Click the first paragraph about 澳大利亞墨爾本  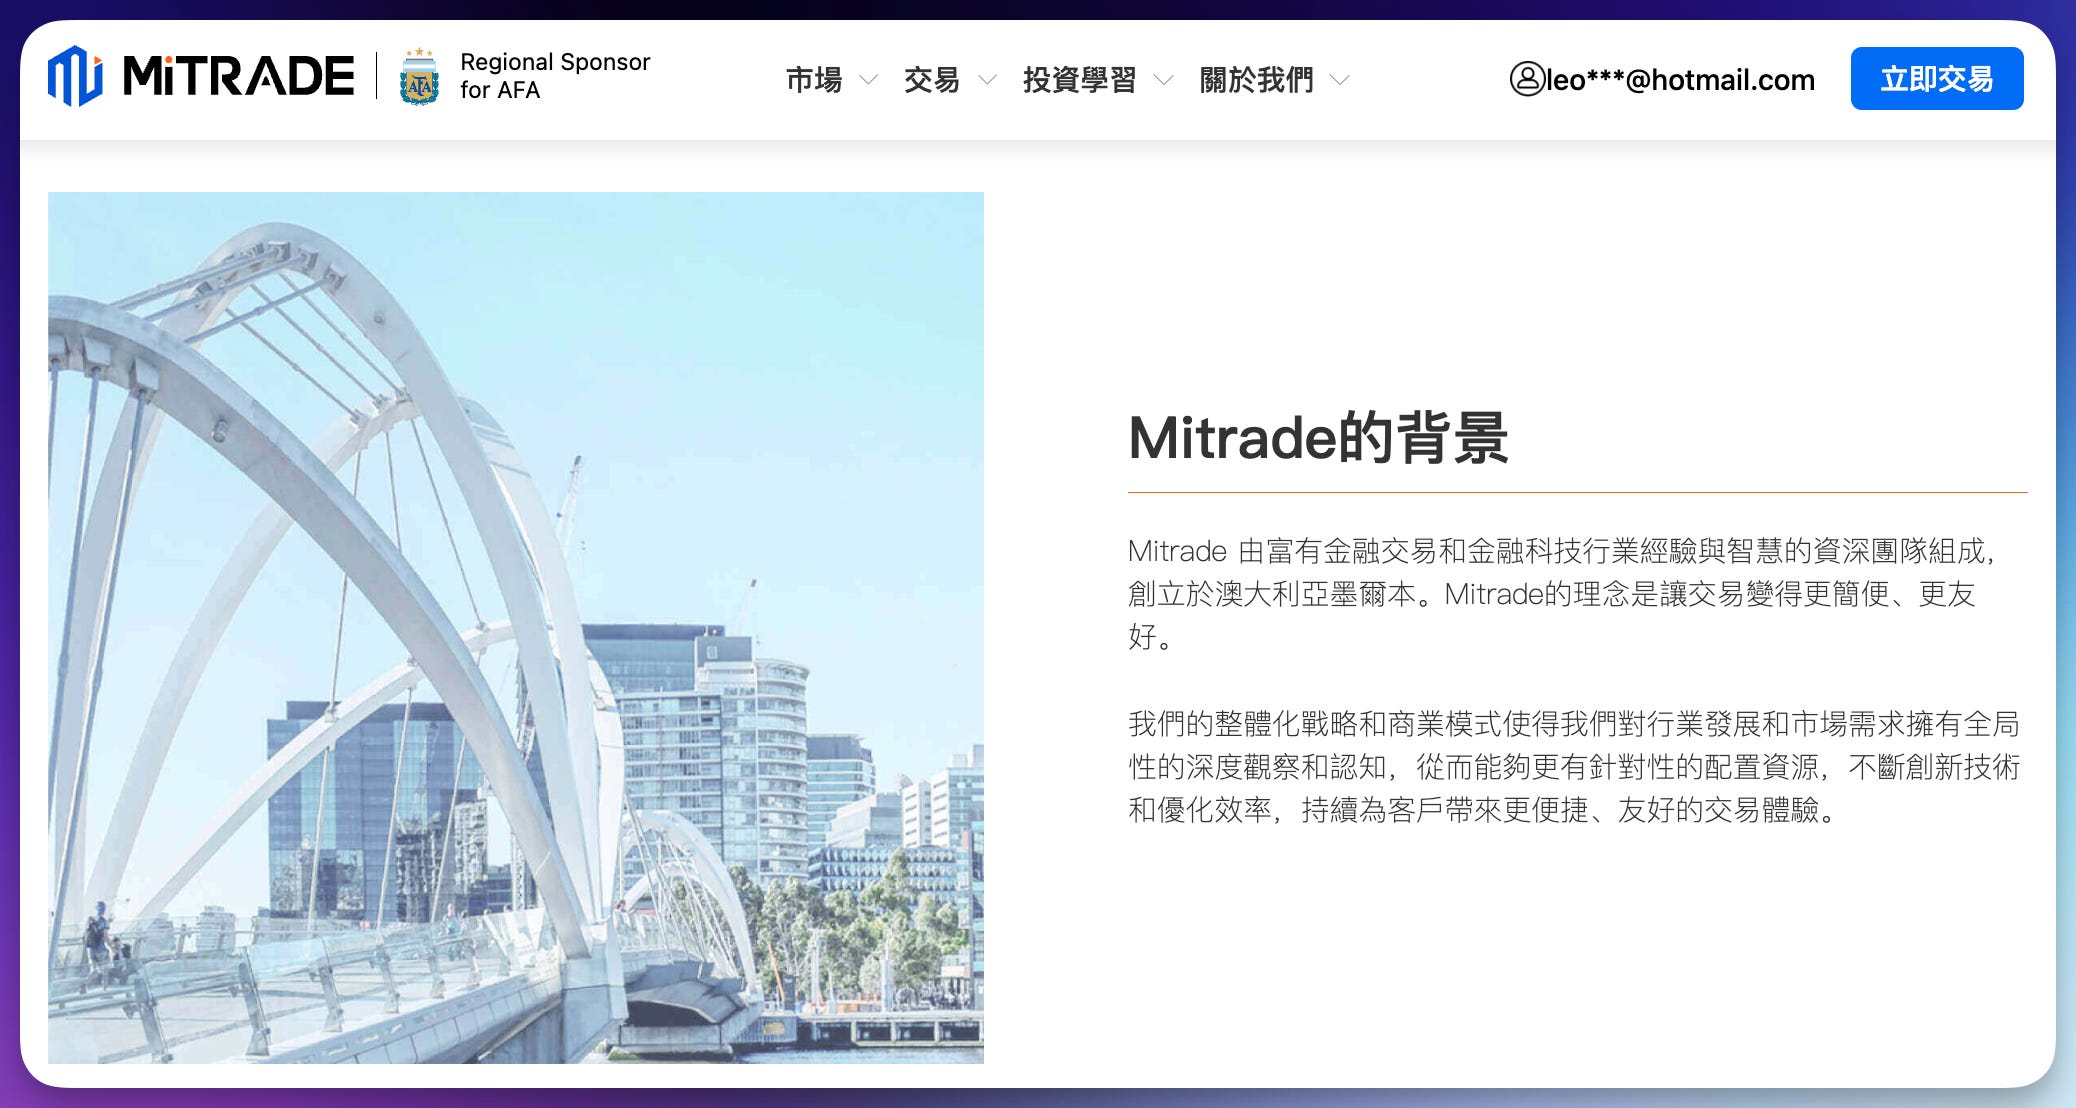(1560, 593)
